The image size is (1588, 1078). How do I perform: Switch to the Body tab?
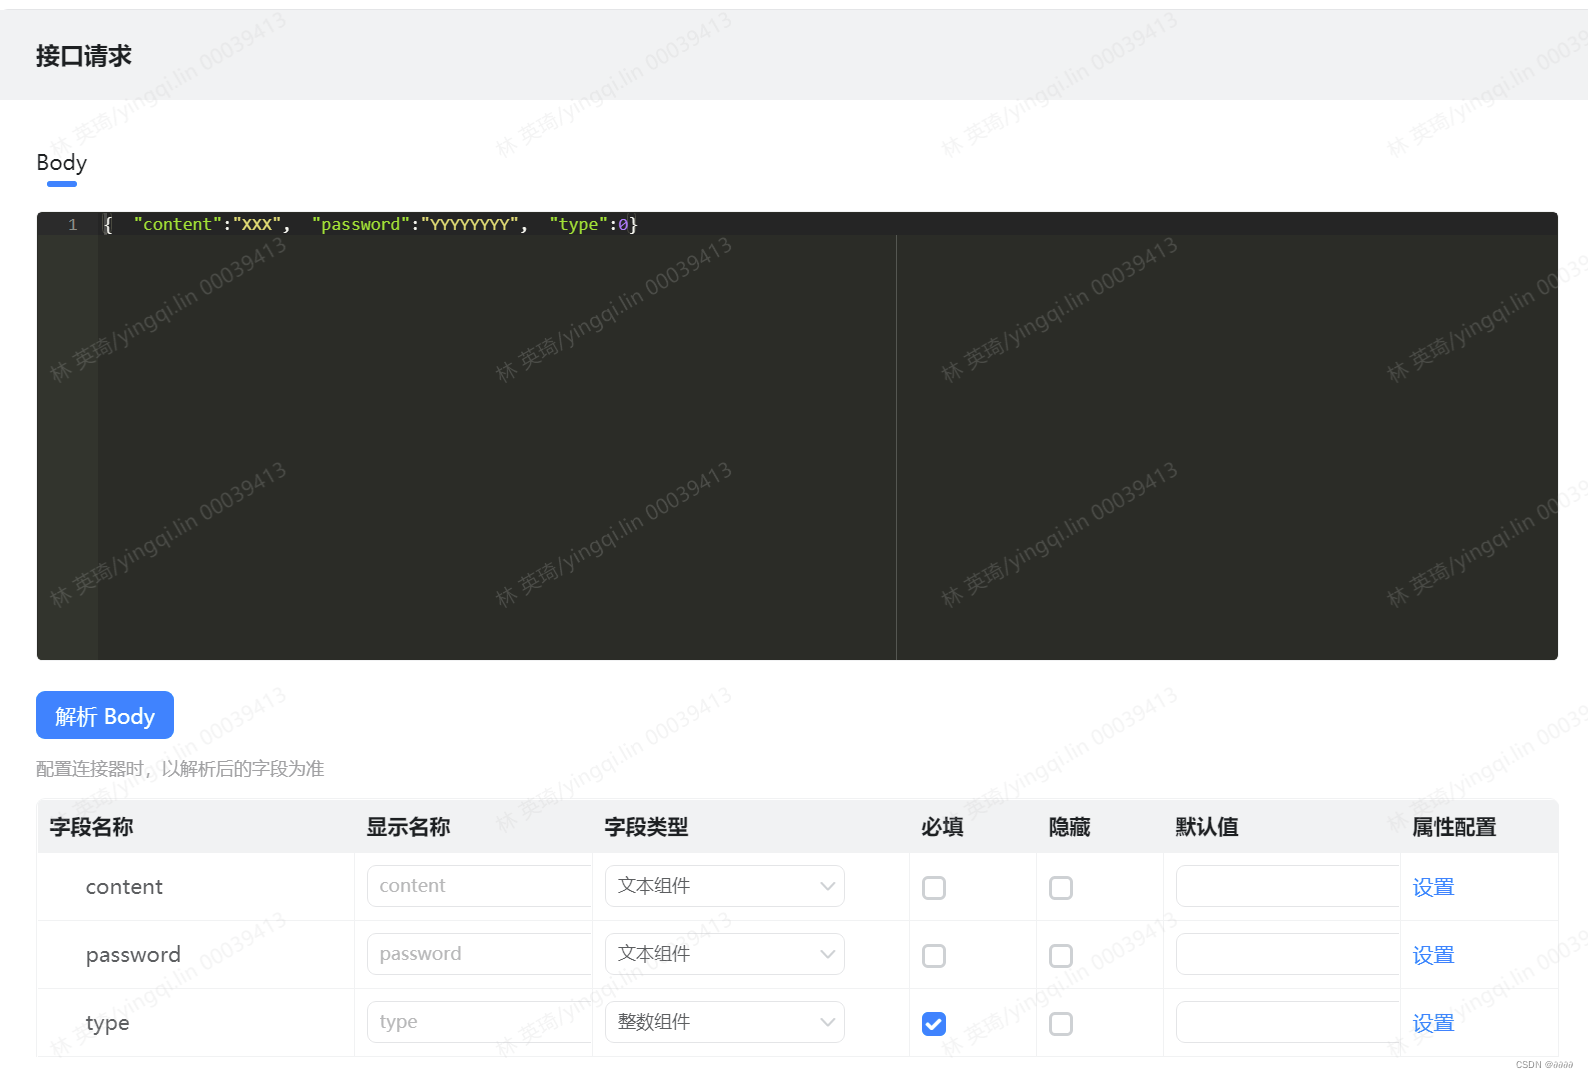pyautogui.click(x=62, y=163)
